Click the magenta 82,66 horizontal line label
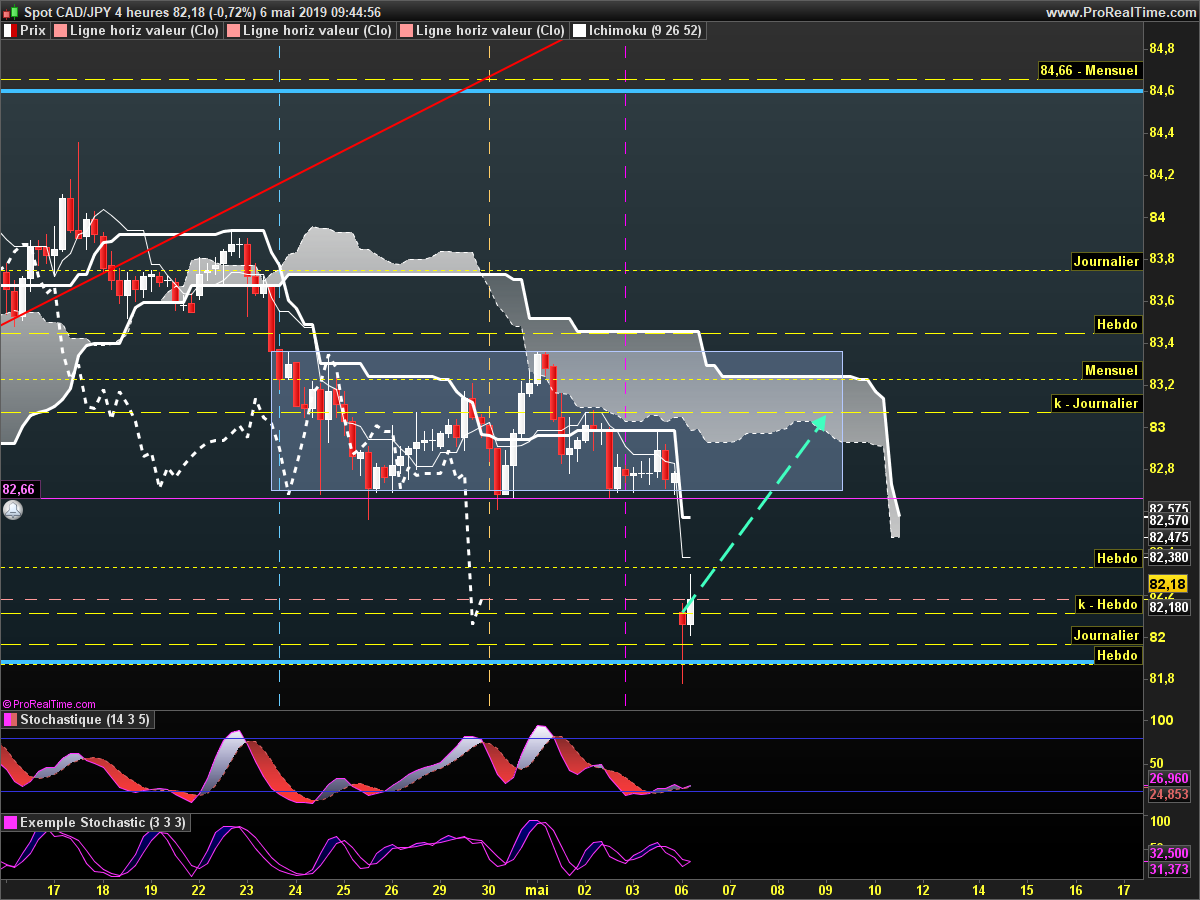The width and height of the screenshot is (1200, 900). point(19,489)
